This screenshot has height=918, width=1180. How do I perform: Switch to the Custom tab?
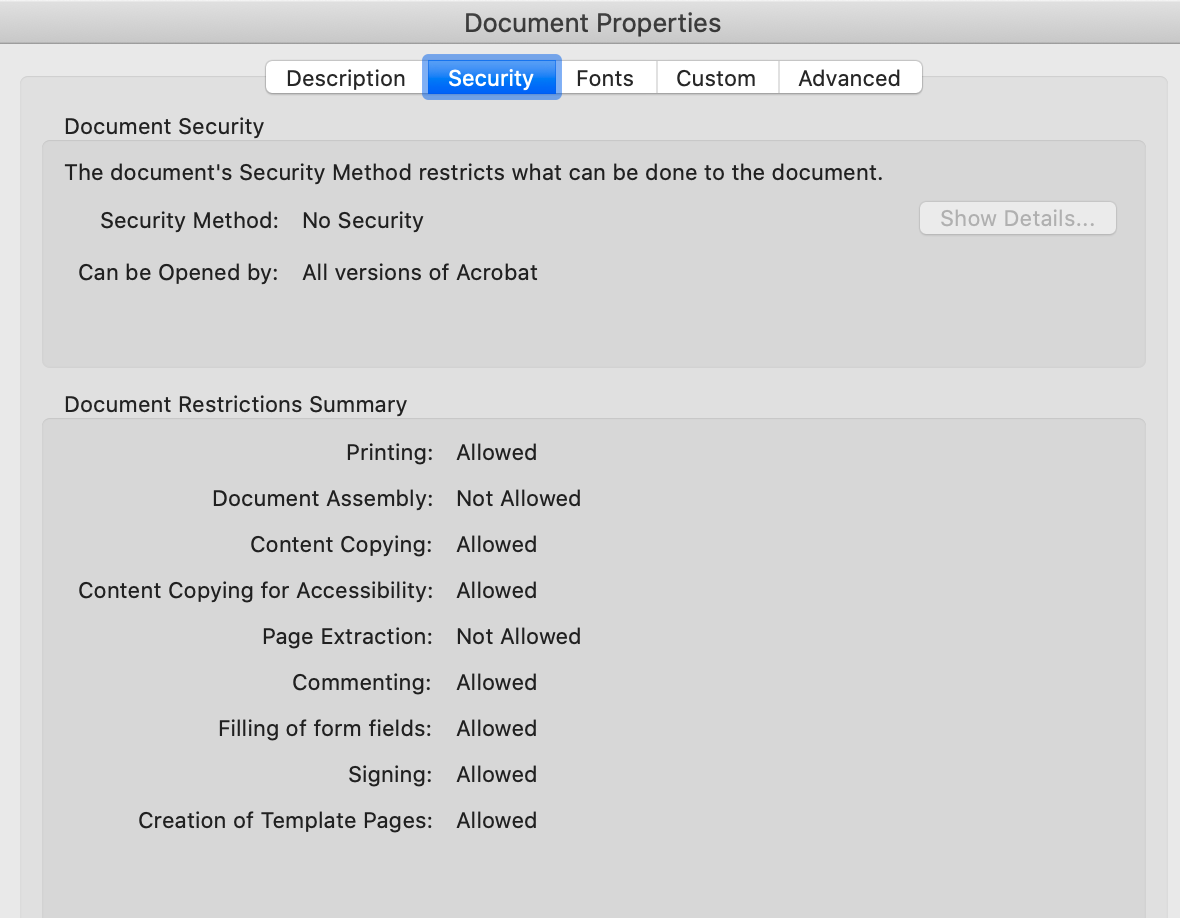click(715, 77)
